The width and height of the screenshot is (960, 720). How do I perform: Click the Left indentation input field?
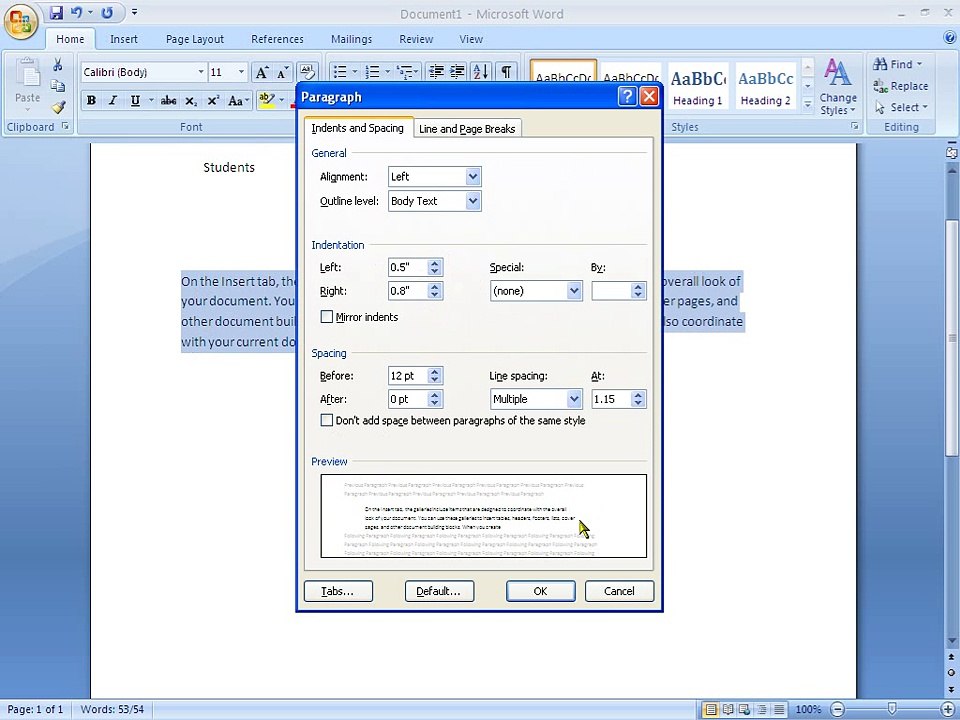click(407, 268)
